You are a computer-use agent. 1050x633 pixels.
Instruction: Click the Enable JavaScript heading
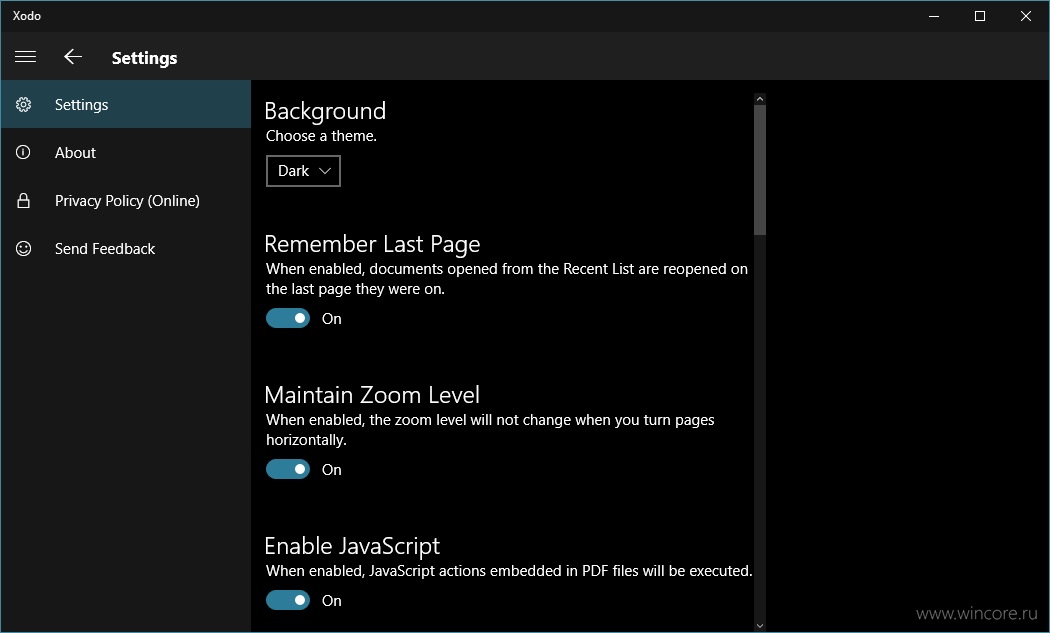tap(352, 546)
